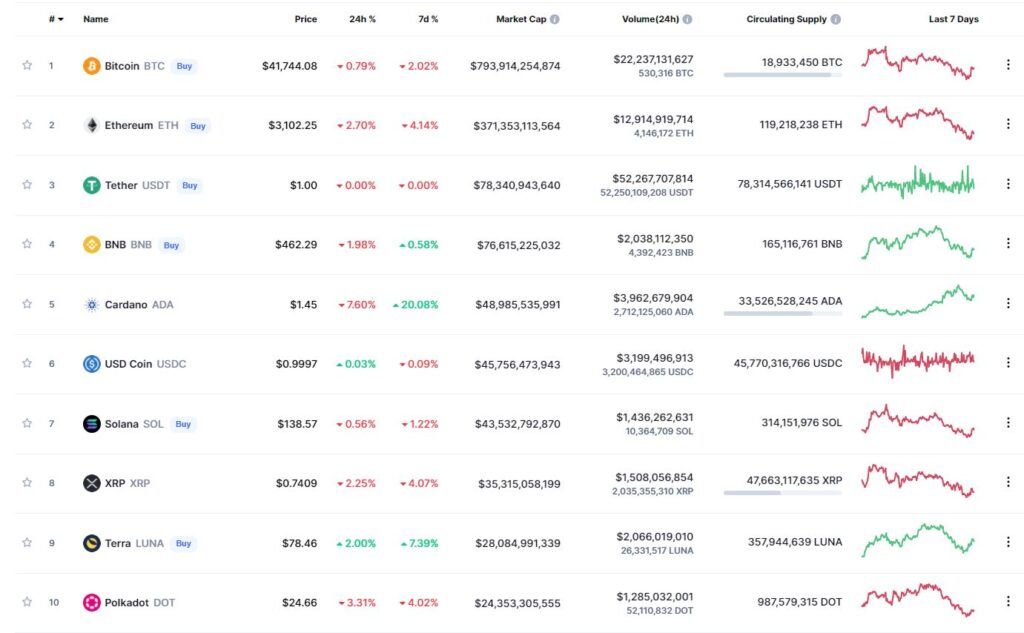Click the Ethereum logo icon
This screenshot has height=633, width=1024.
click(x=91, y=125)
